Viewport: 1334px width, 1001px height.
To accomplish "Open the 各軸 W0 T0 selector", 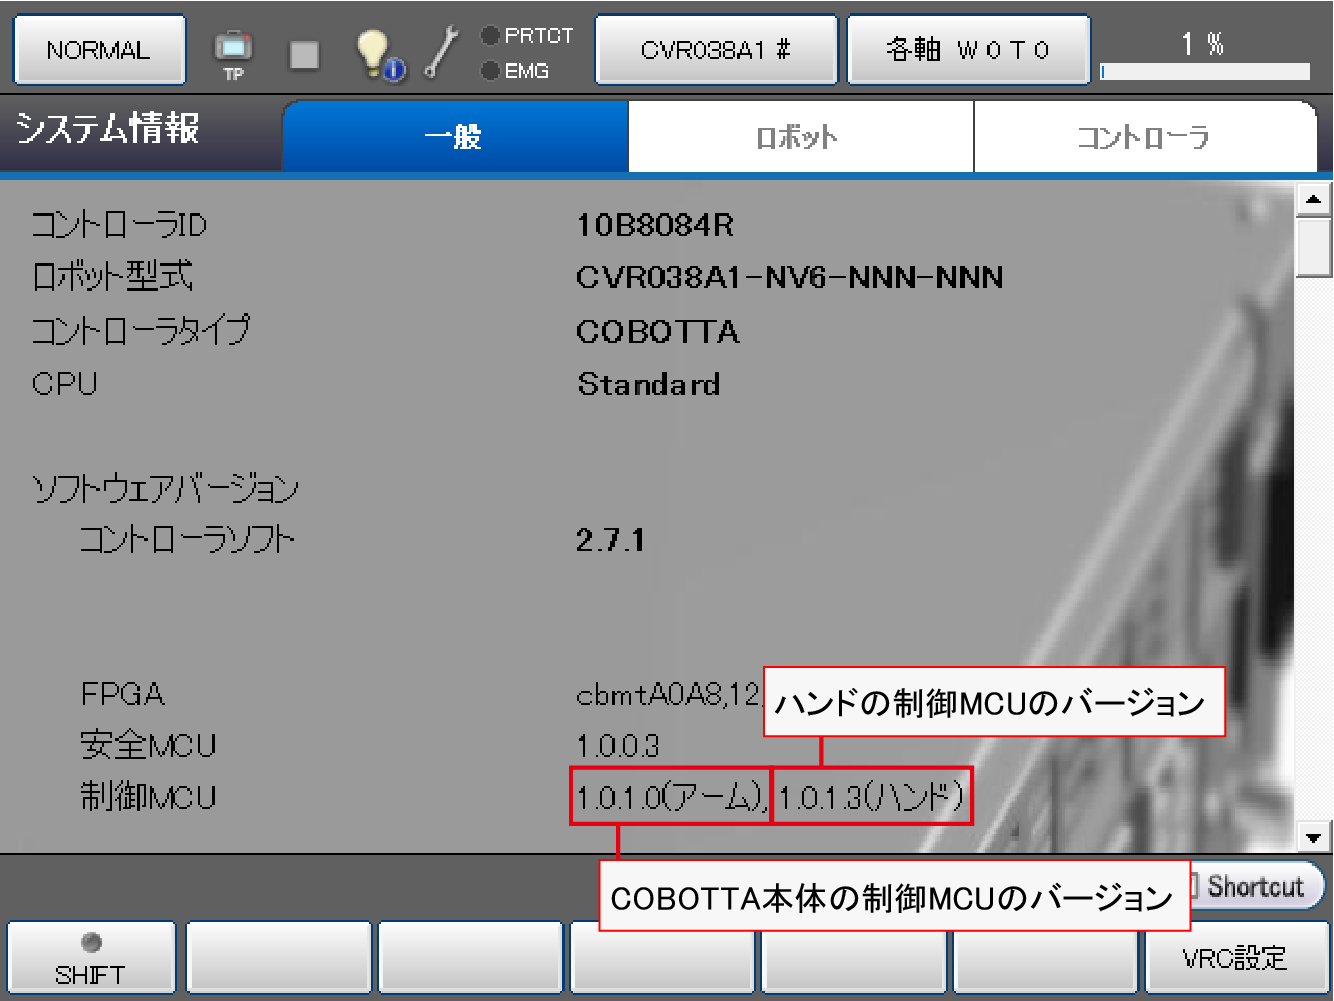I will tap(968, 50).
